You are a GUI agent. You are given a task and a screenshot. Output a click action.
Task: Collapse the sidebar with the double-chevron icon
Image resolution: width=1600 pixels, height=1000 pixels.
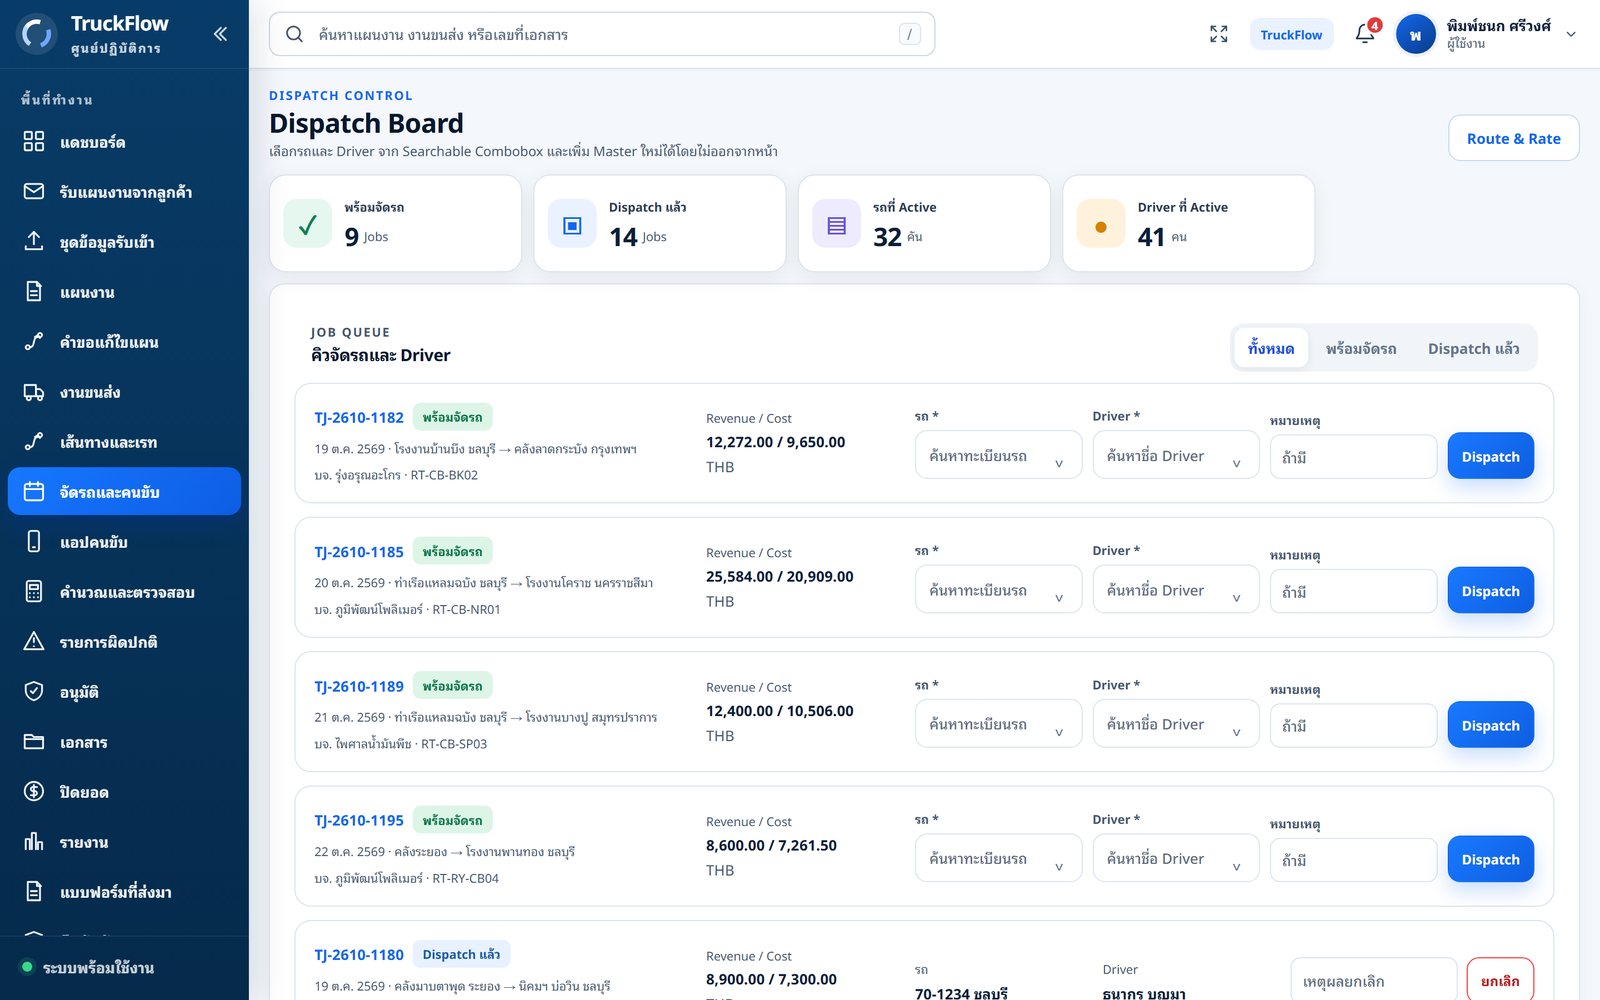[x=220, y=34]
